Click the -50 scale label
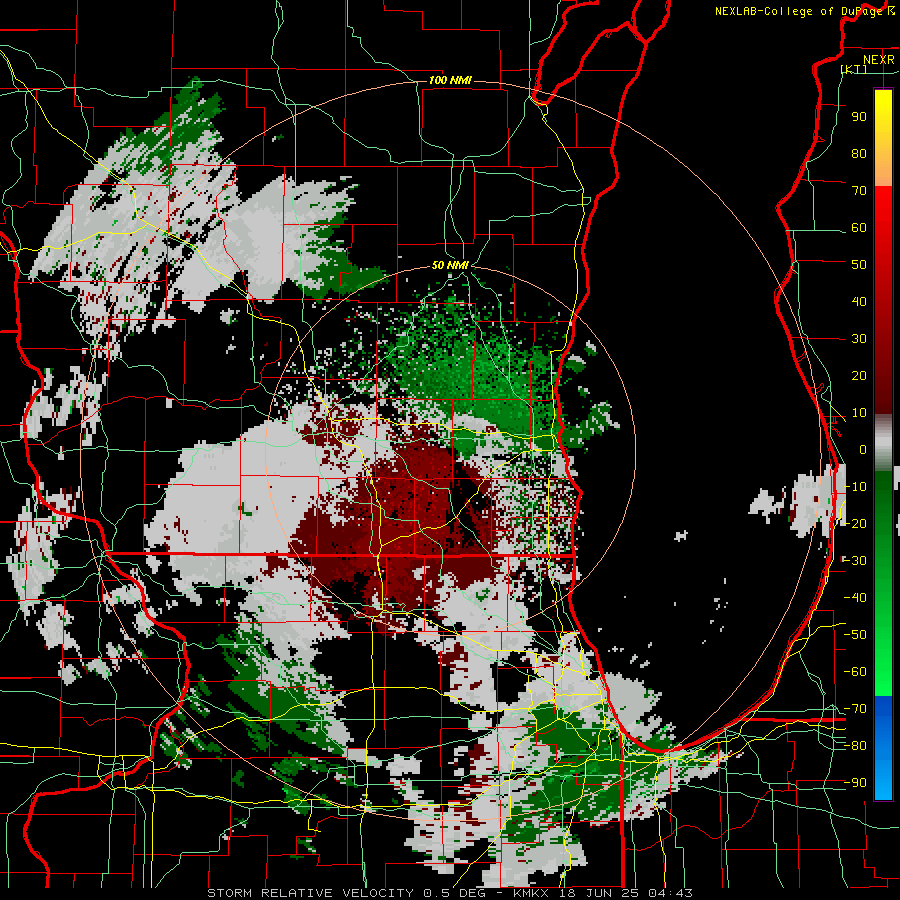Screen dimensions: 900x900 [855, 635]
